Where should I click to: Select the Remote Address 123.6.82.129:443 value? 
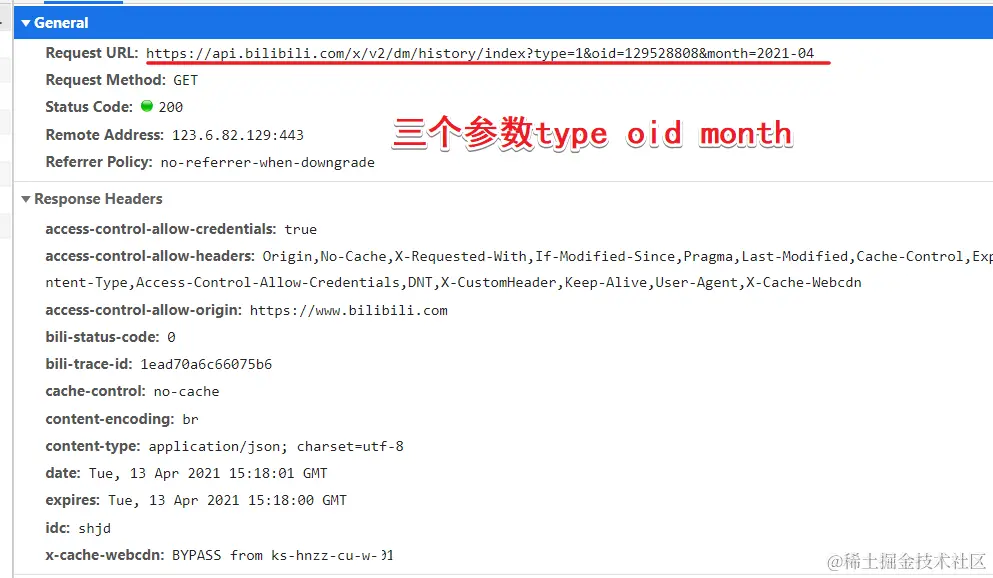click(238, 135)
